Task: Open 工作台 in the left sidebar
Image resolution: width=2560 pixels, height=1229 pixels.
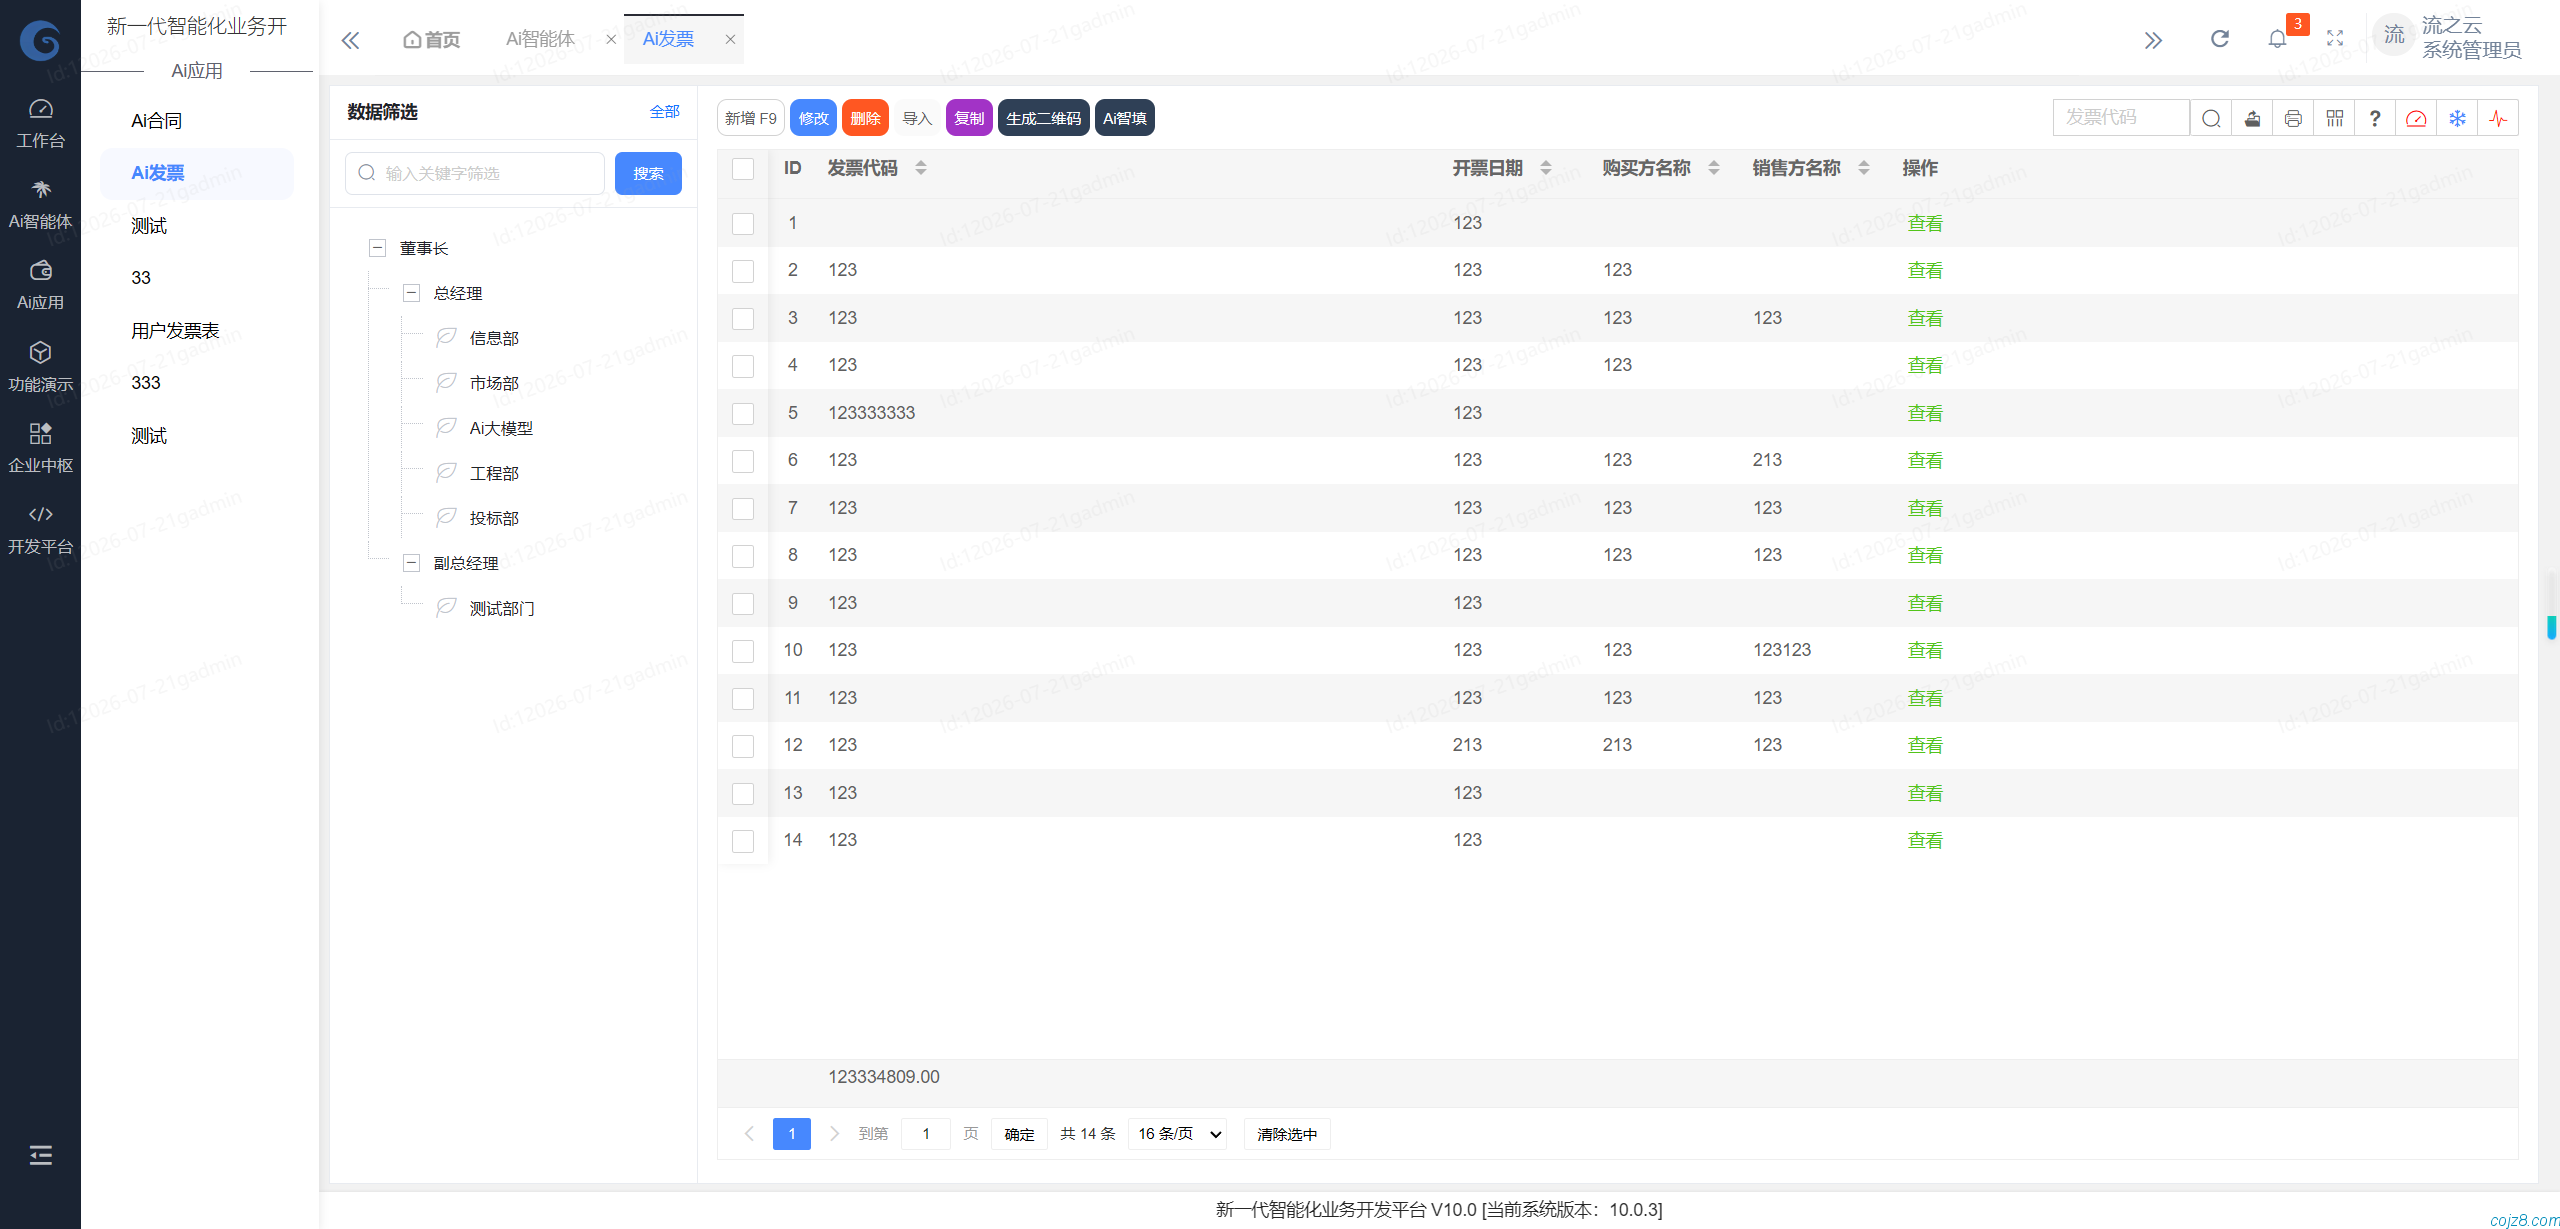Action: tap(40, 124)
